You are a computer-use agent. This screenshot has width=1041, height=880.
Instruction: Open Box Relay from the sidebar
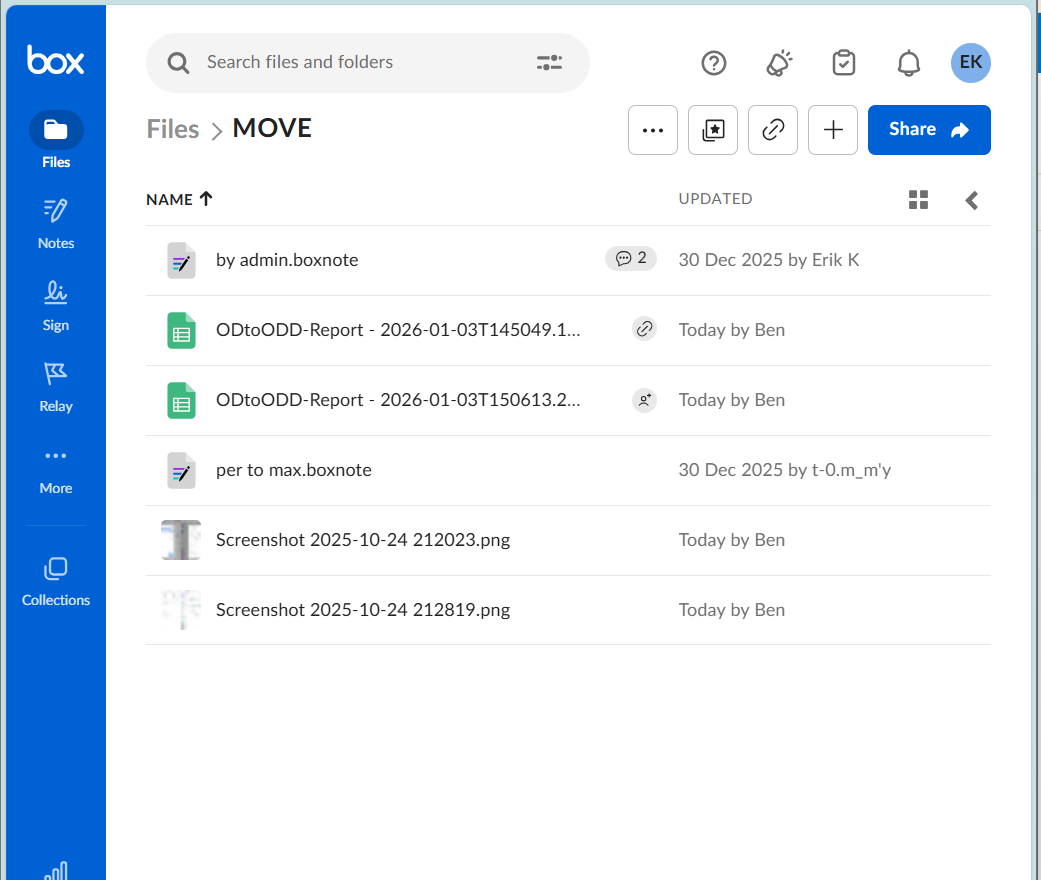(x=55, y=385)
